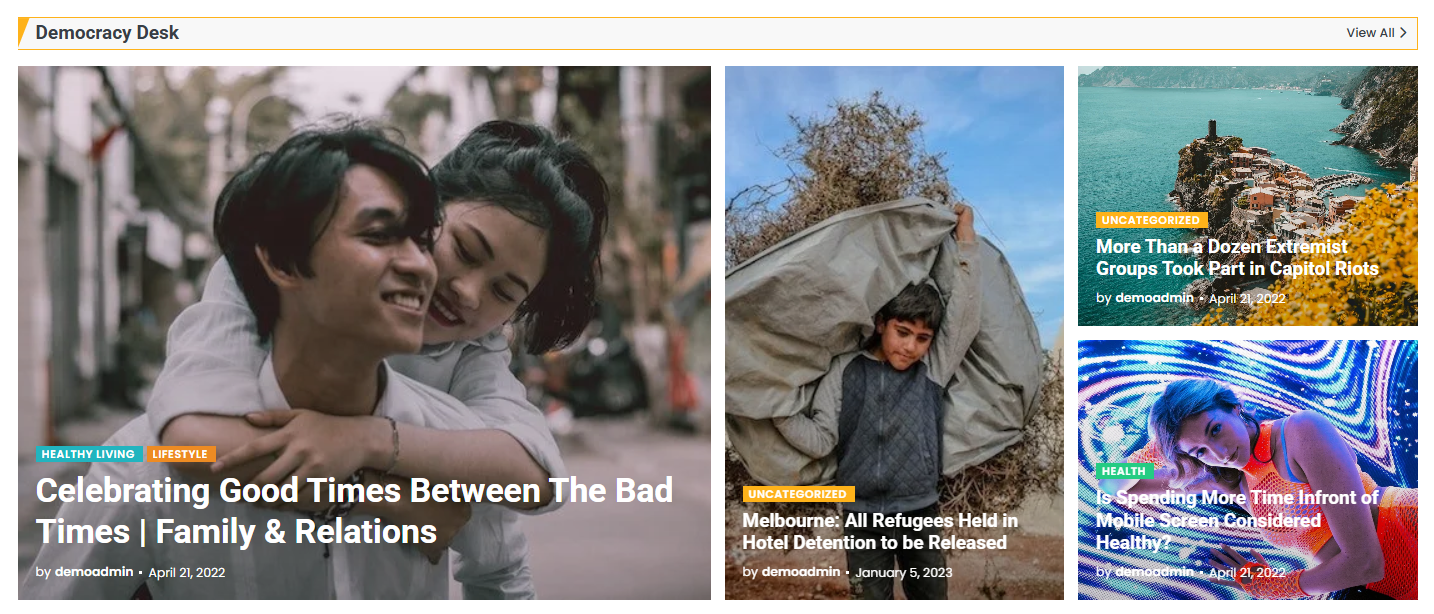Select the green Health category tag

coord(1124,471)
